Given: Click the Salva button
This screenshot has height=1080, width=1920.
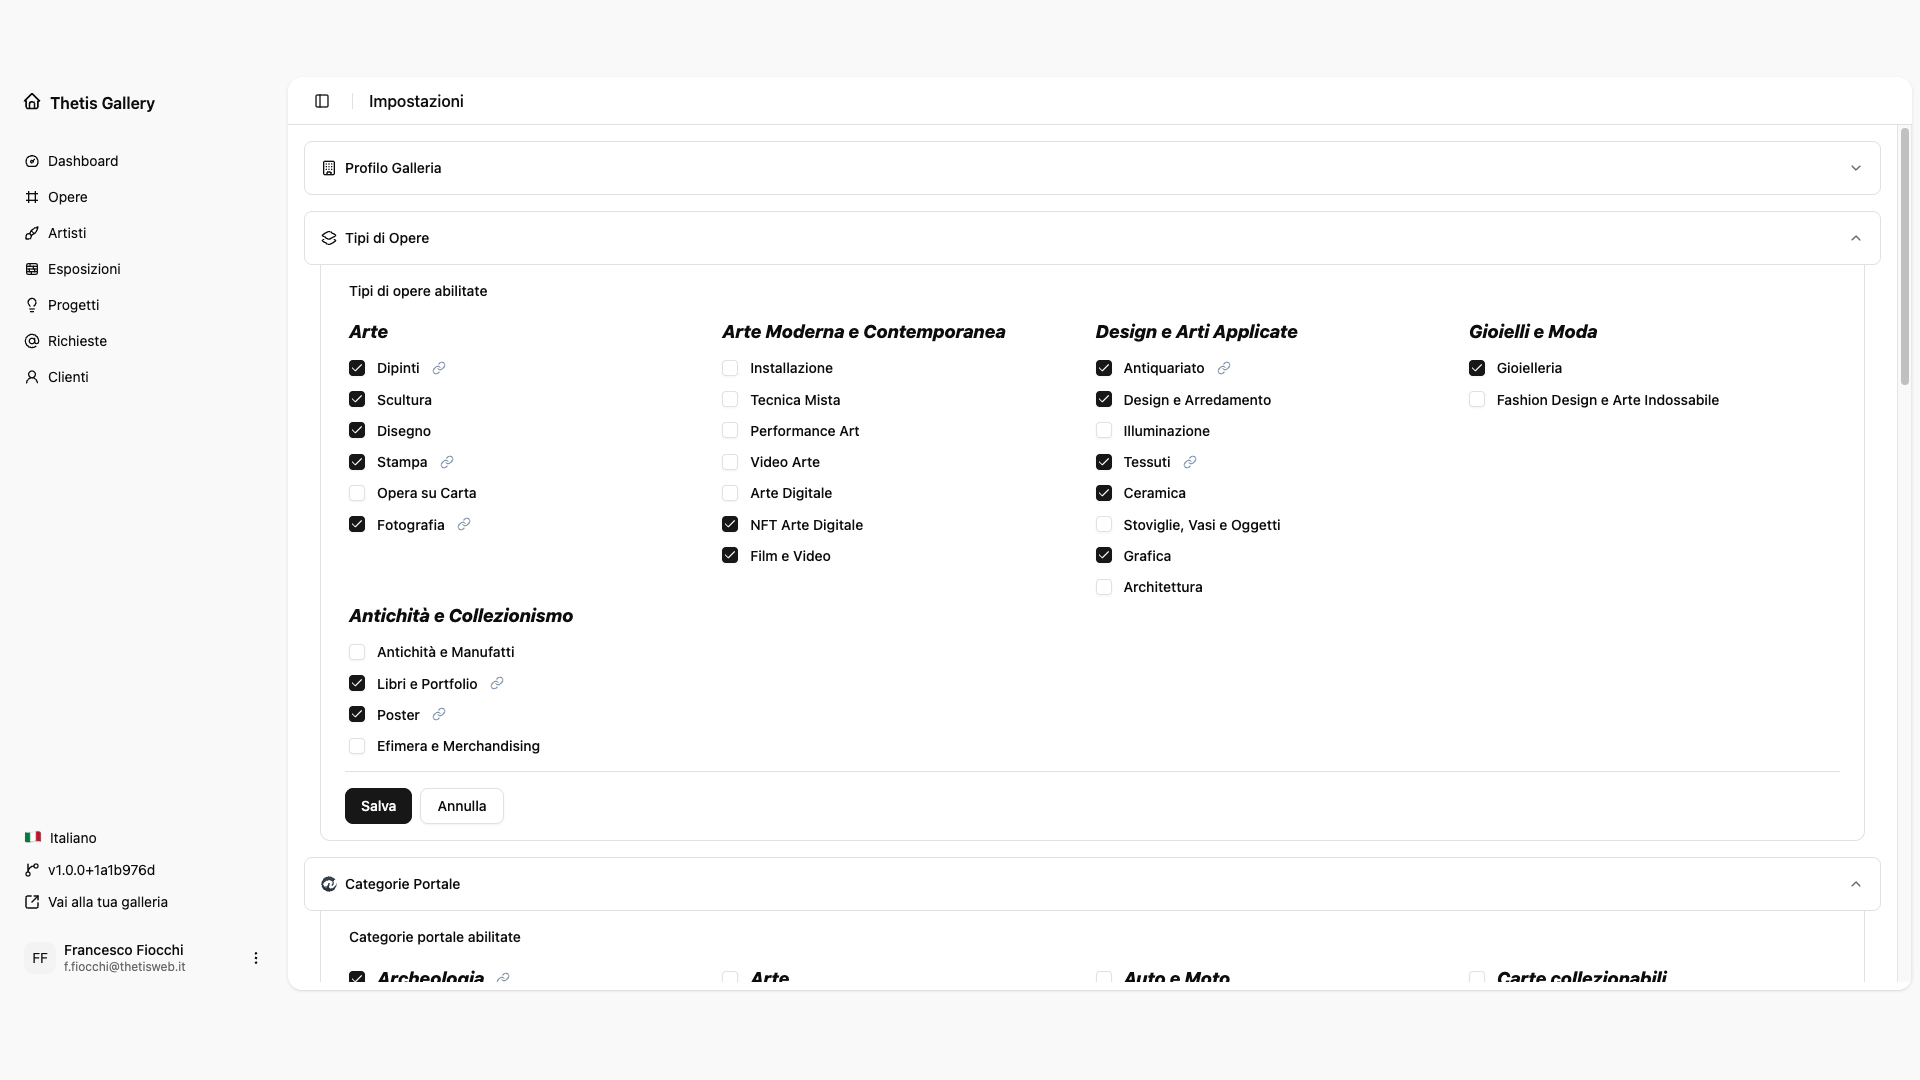Looking at the screenshot, I should point(378,806).
